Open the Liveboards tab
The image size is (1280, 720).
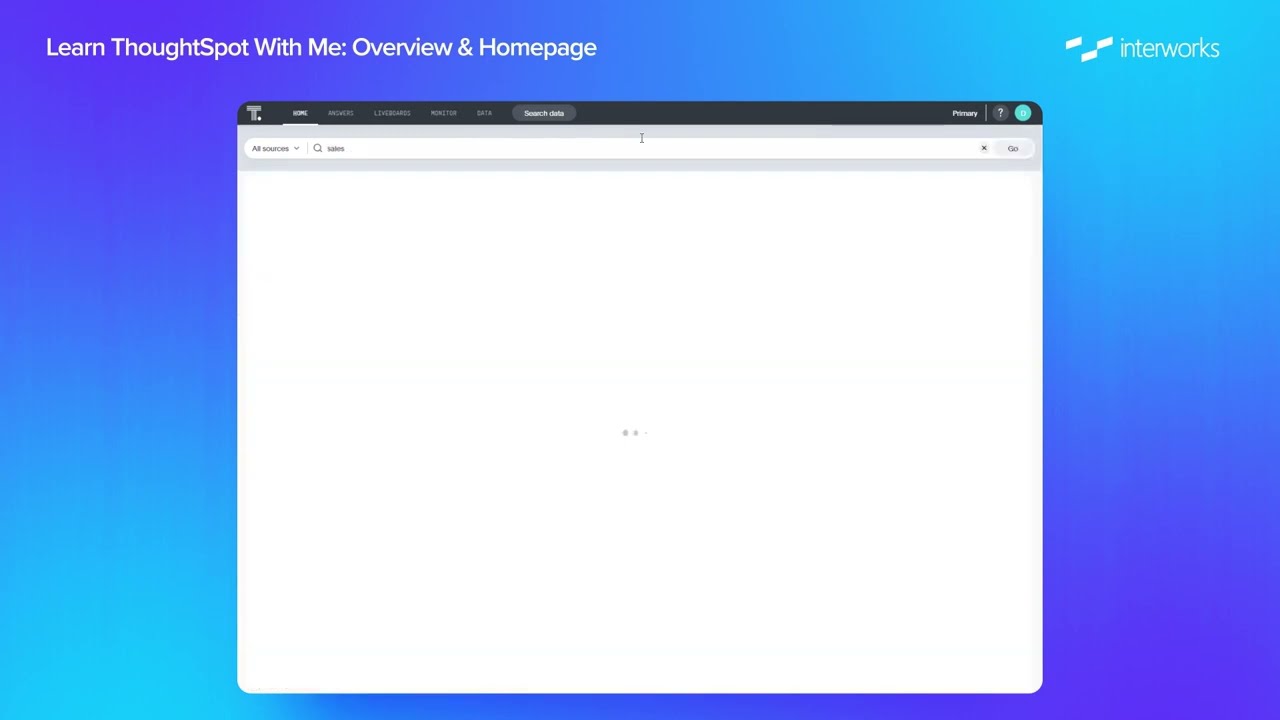(392, 113)
